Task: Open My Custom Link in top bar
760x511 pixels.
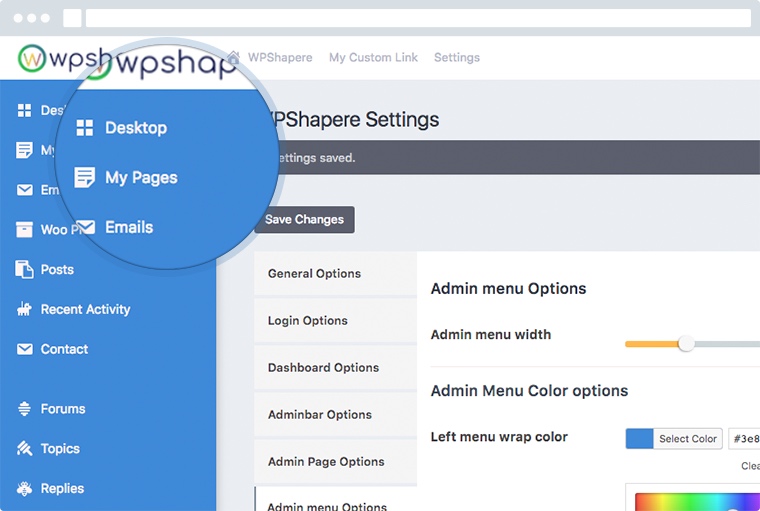Action: click(373, 58)
